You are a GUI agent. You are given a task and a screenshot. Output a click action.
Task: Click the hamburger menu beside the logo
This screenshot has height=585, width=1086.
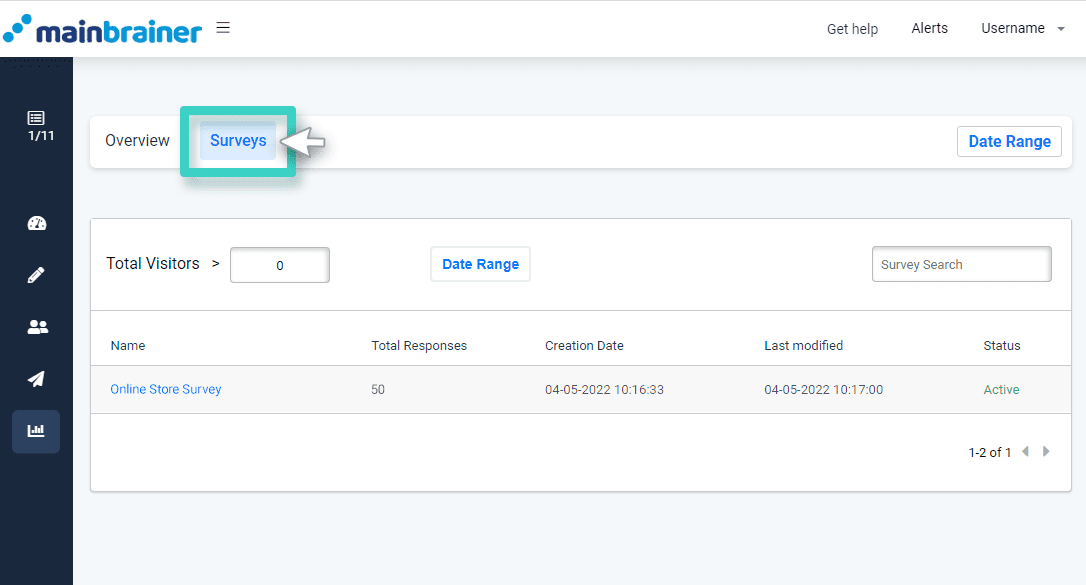tap(222, 27)
